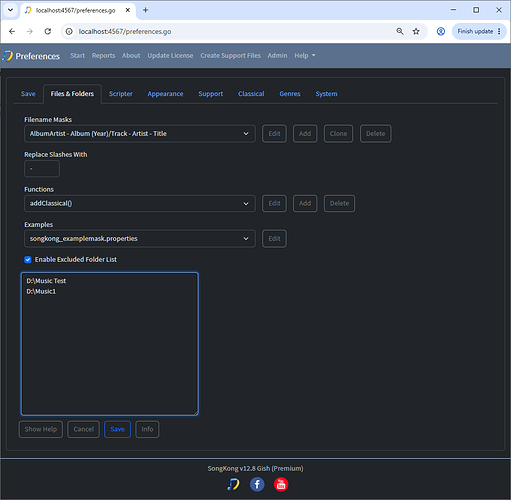511x500 pixels.
Task: Click the SongKong logo beside Preferences
Action: click(x=7, y=56)
